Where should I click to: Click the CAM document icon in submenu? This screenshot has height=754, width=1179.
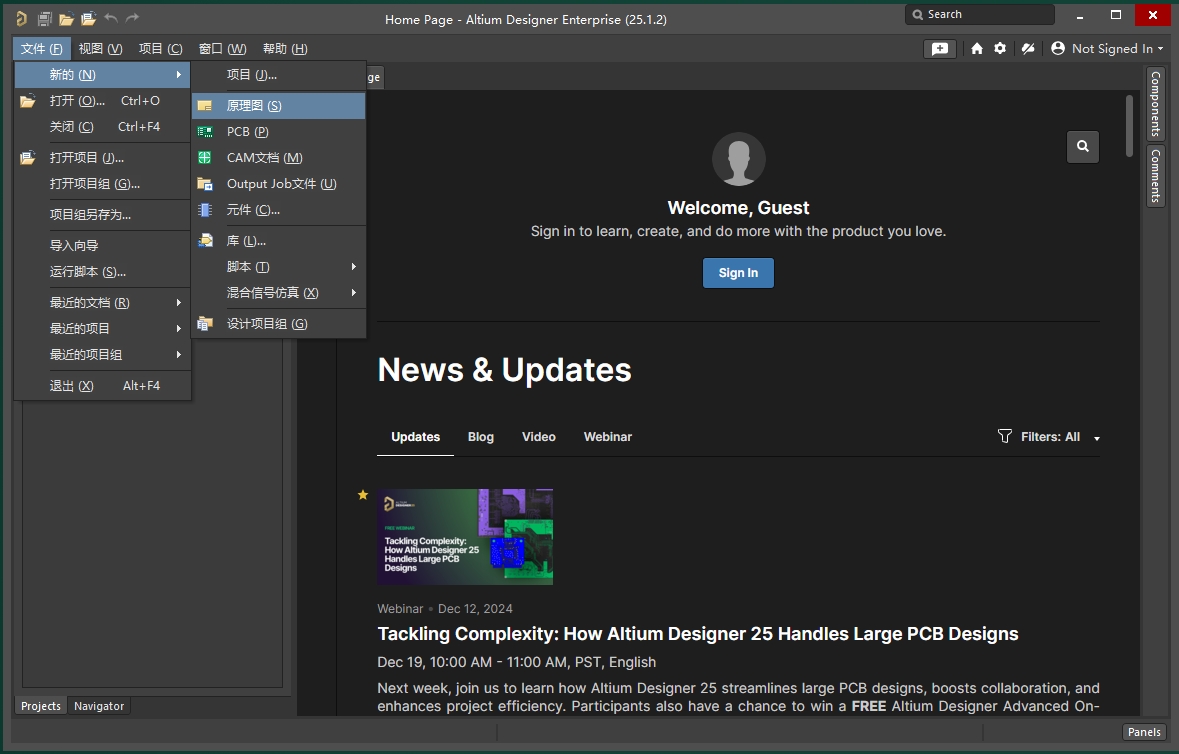click(205, 158)
